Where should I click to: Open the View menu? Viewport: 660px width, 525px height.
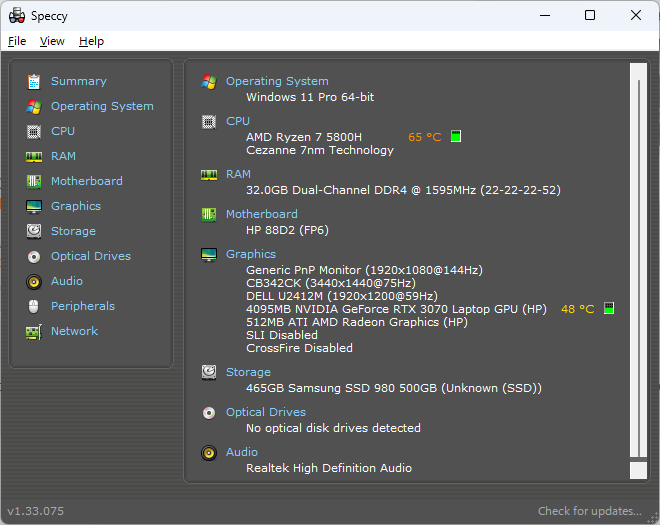click(x=52, y=41)
